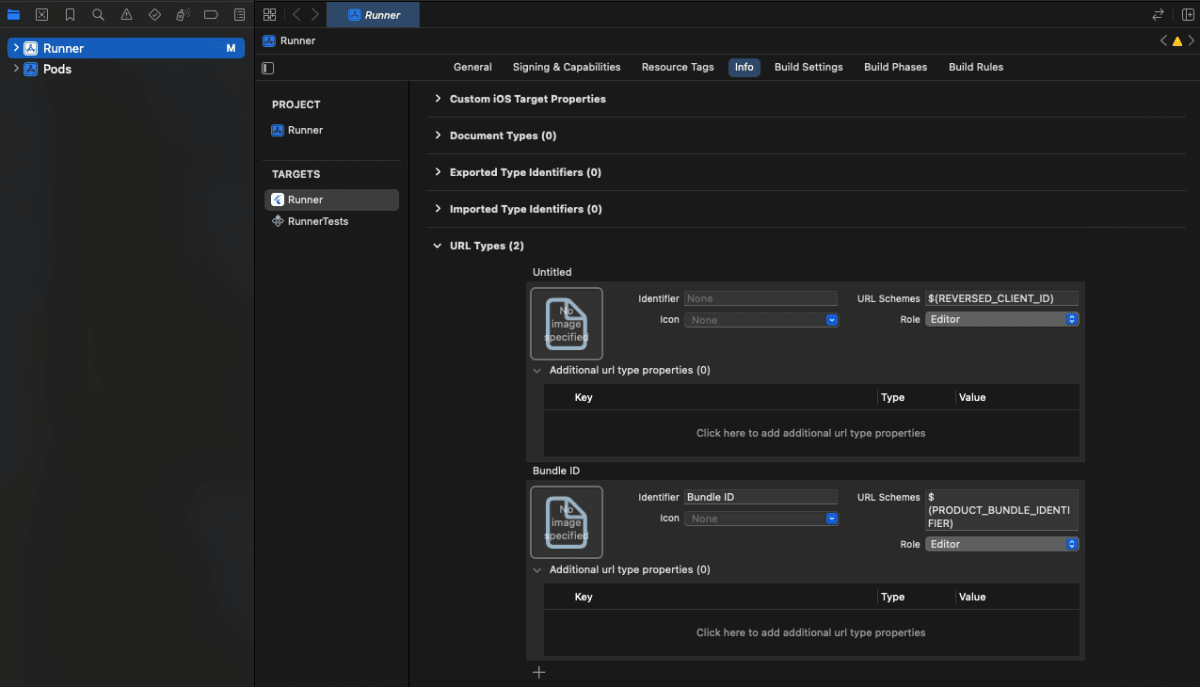Expand the Pods project in navigator

pyautogui.click(x=16, y=69)
